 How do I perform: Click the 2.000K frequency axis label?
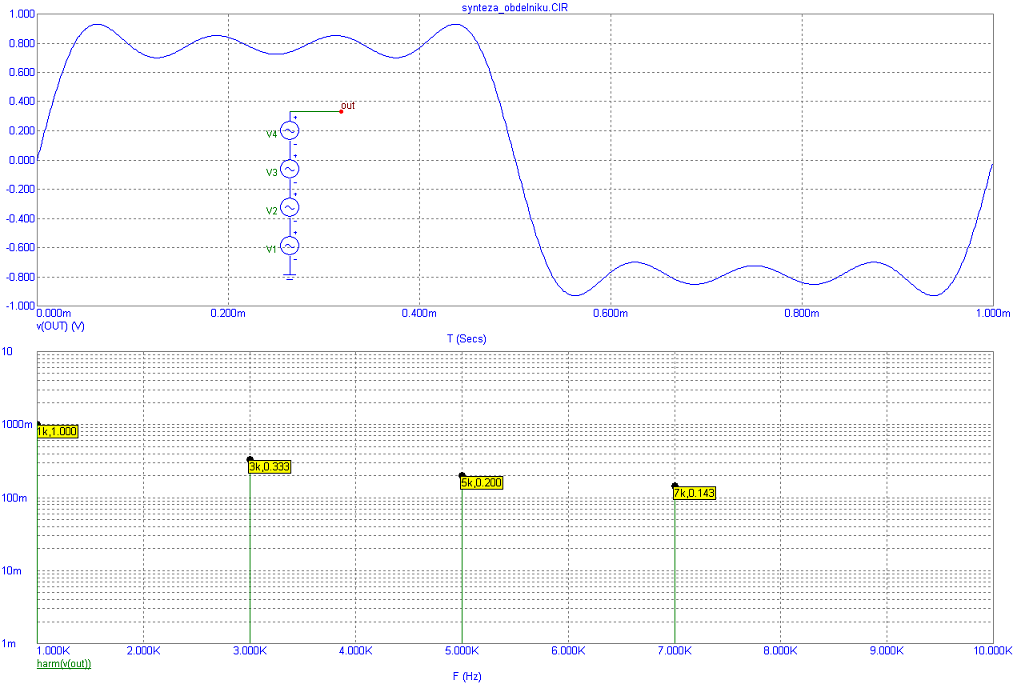[143, 651]
